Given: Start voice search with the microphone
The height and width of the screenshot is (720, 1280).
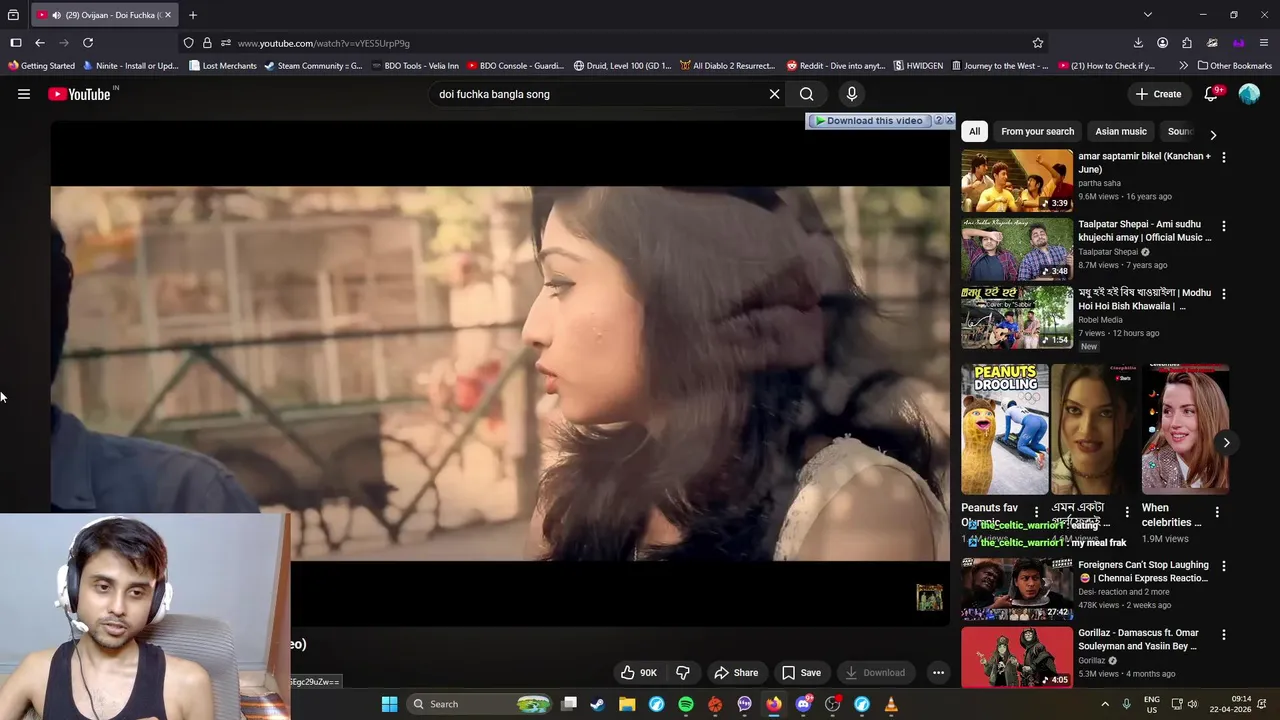Looking at the screenshot, I should tap(851, 94).
